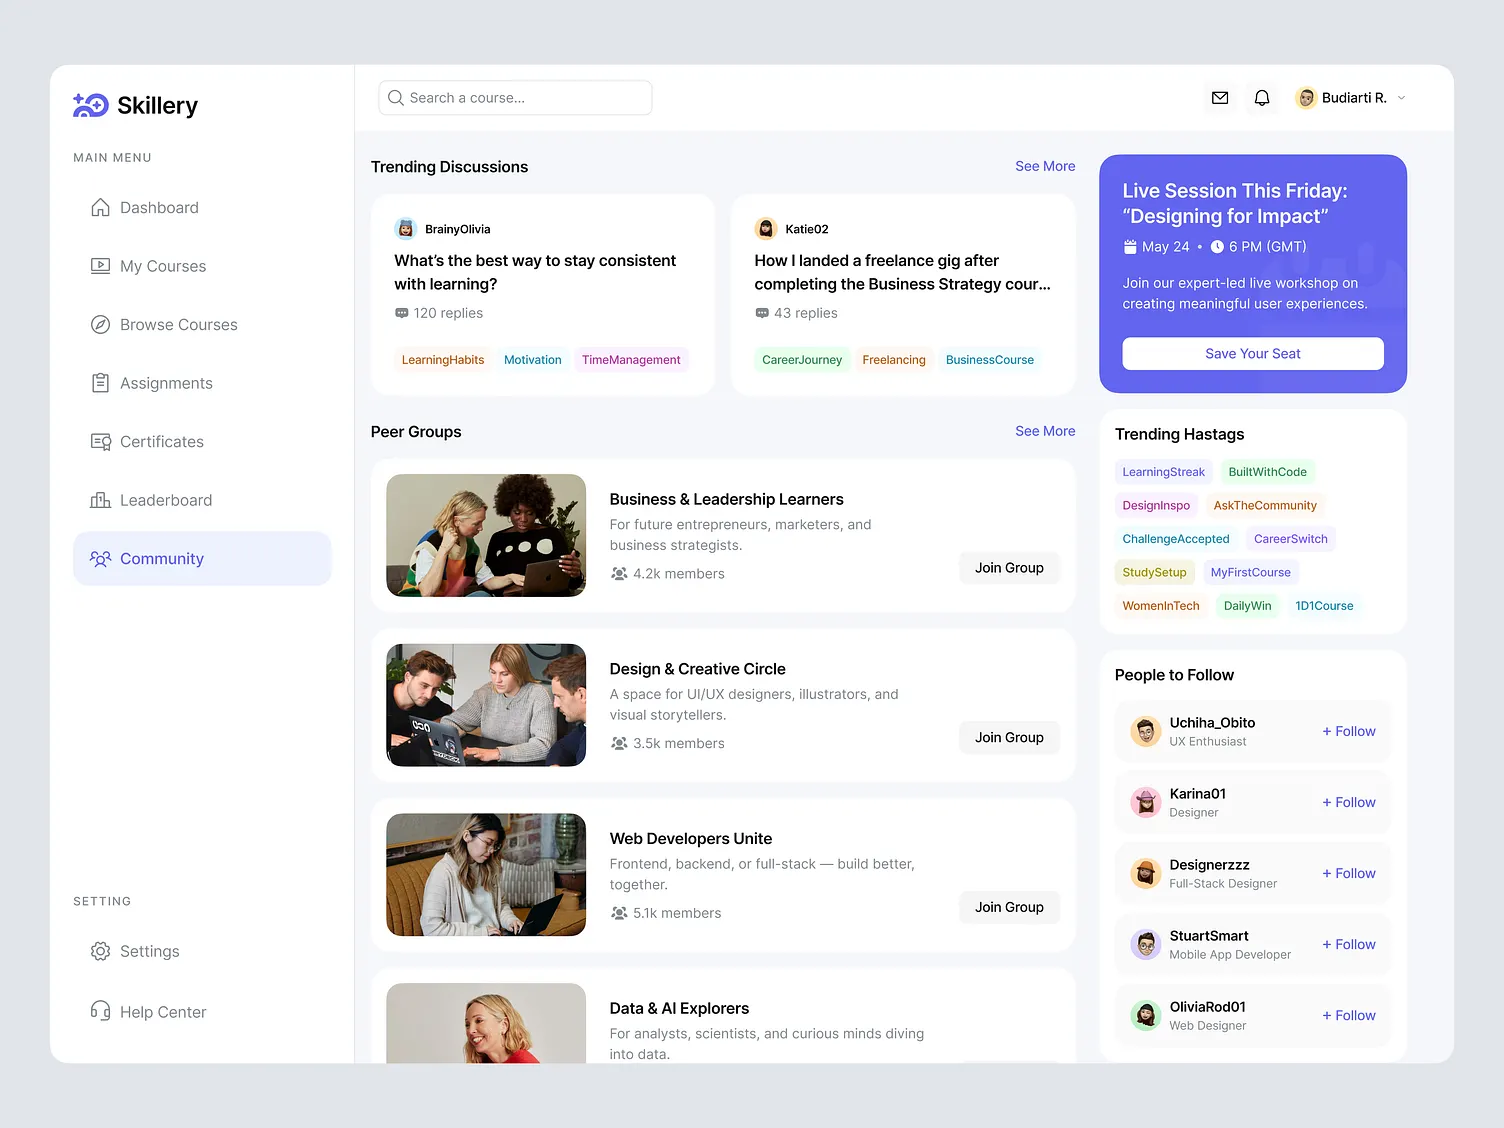The width and height of the screenshot is (1504, 1128).
Task: Select WomenInTech hashtag
Action: pyautogui.click(x=1161, y=606)
